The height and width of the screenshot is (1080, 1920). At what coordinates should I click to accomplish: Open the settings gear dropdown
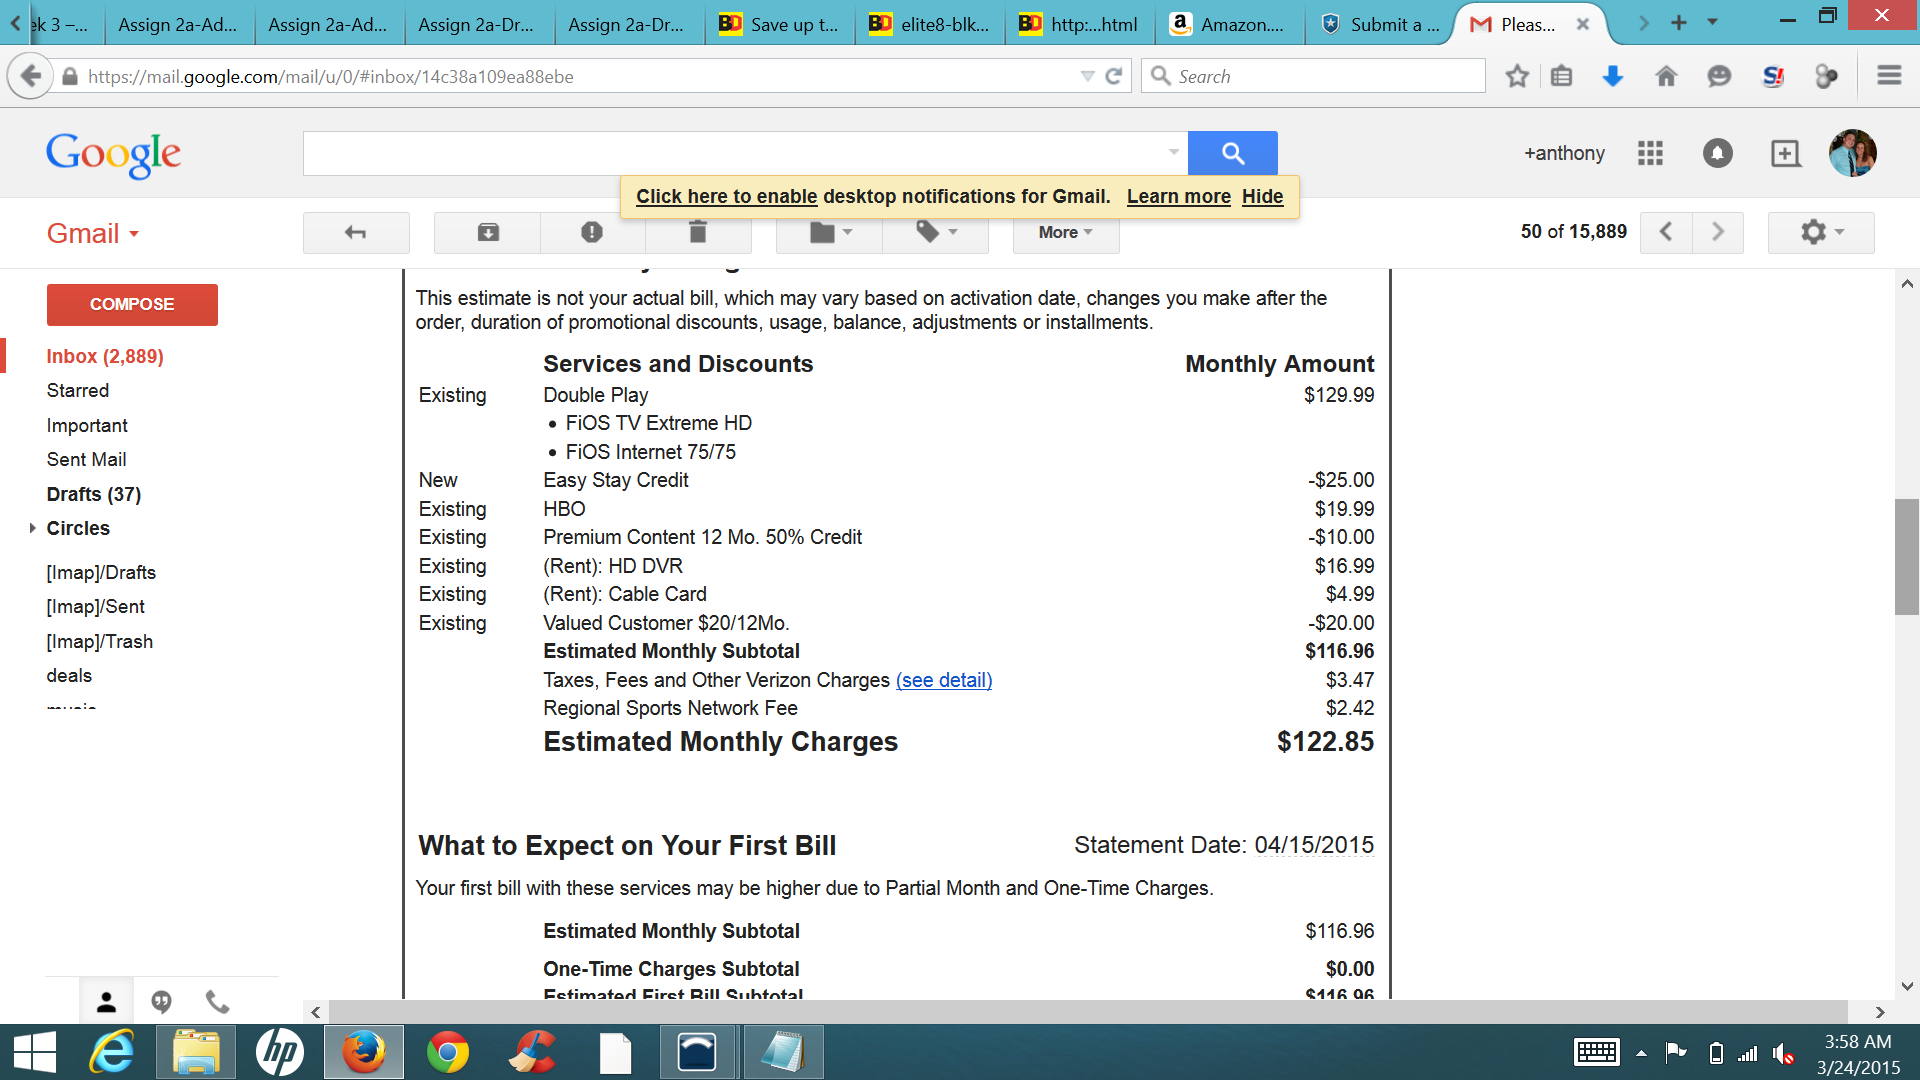(x=1820, y=232)
